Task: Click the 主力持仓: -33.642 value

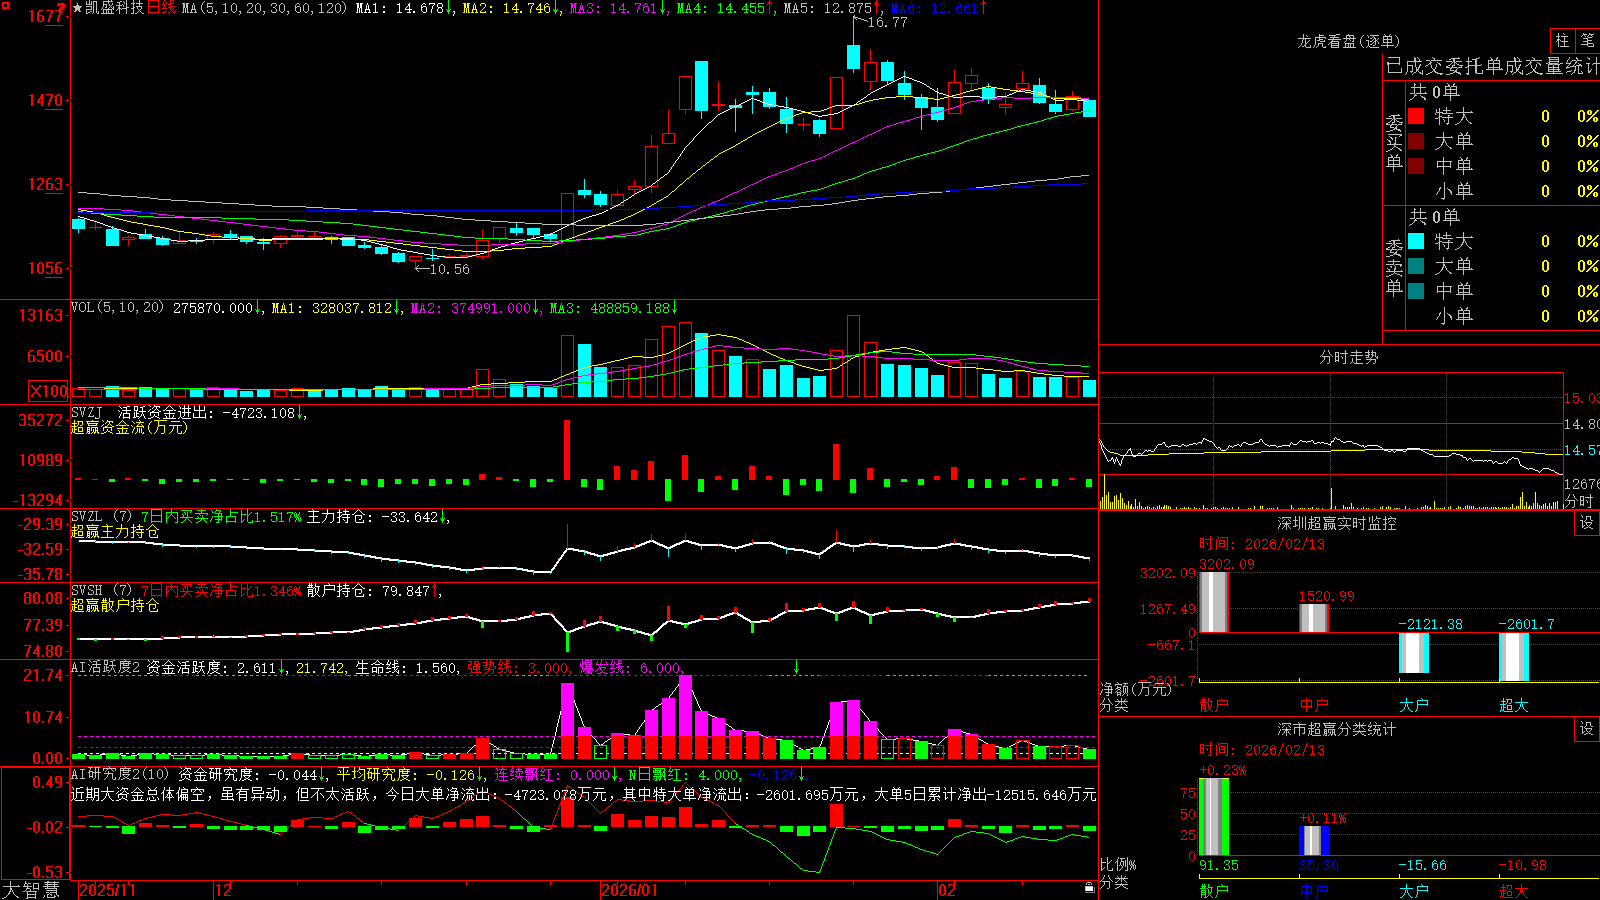Action: [x=376, y=517]
